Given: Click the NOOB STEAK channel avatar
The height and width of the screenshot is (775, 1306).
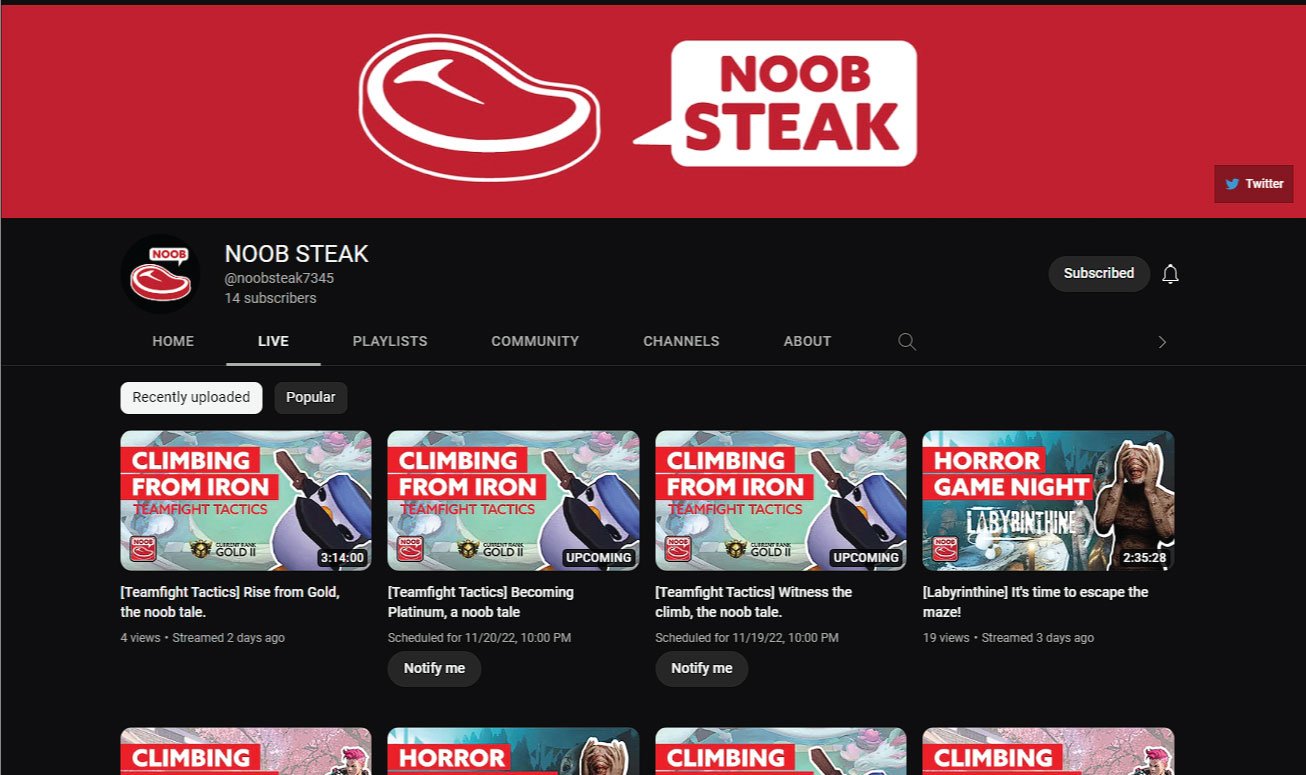Looking at the screenshot, I should click(160, 274).
